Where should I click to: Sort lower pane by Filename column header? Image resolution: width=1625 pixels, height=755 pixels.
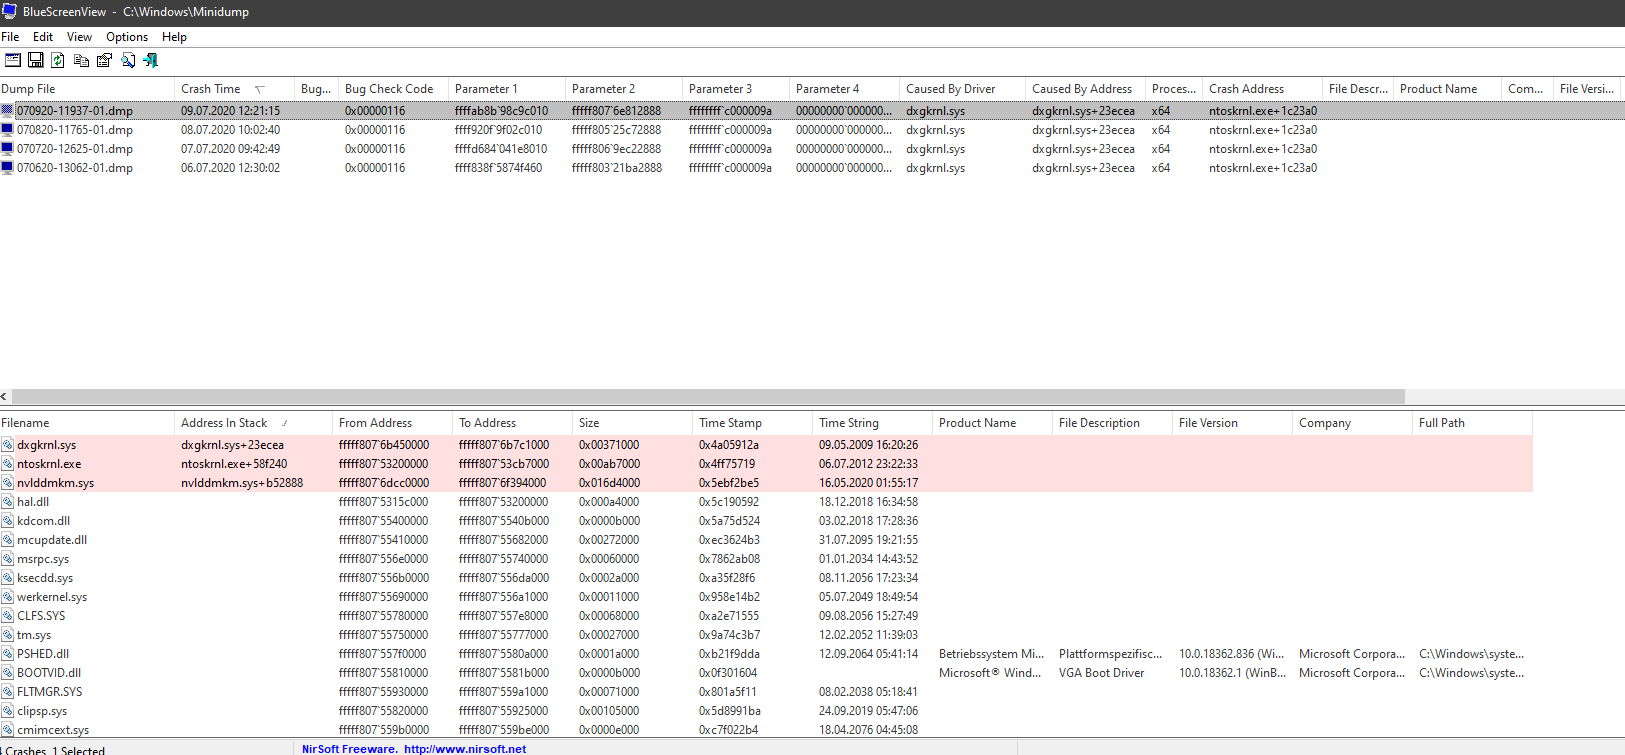coord(88,423)
